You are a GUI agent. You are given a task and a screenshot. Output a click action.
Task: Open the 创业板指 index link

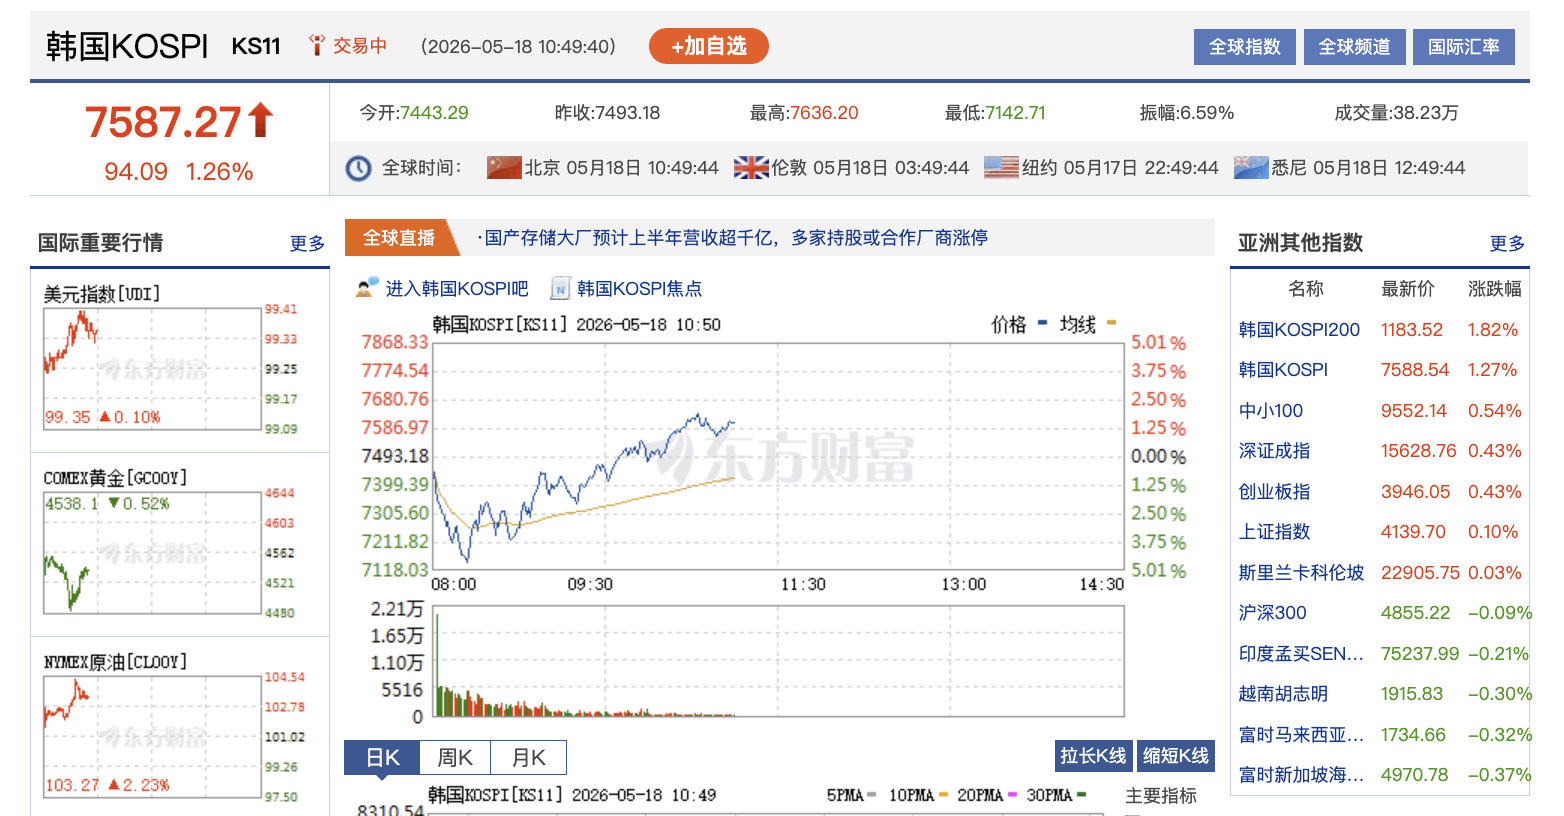coord(1274,492)
